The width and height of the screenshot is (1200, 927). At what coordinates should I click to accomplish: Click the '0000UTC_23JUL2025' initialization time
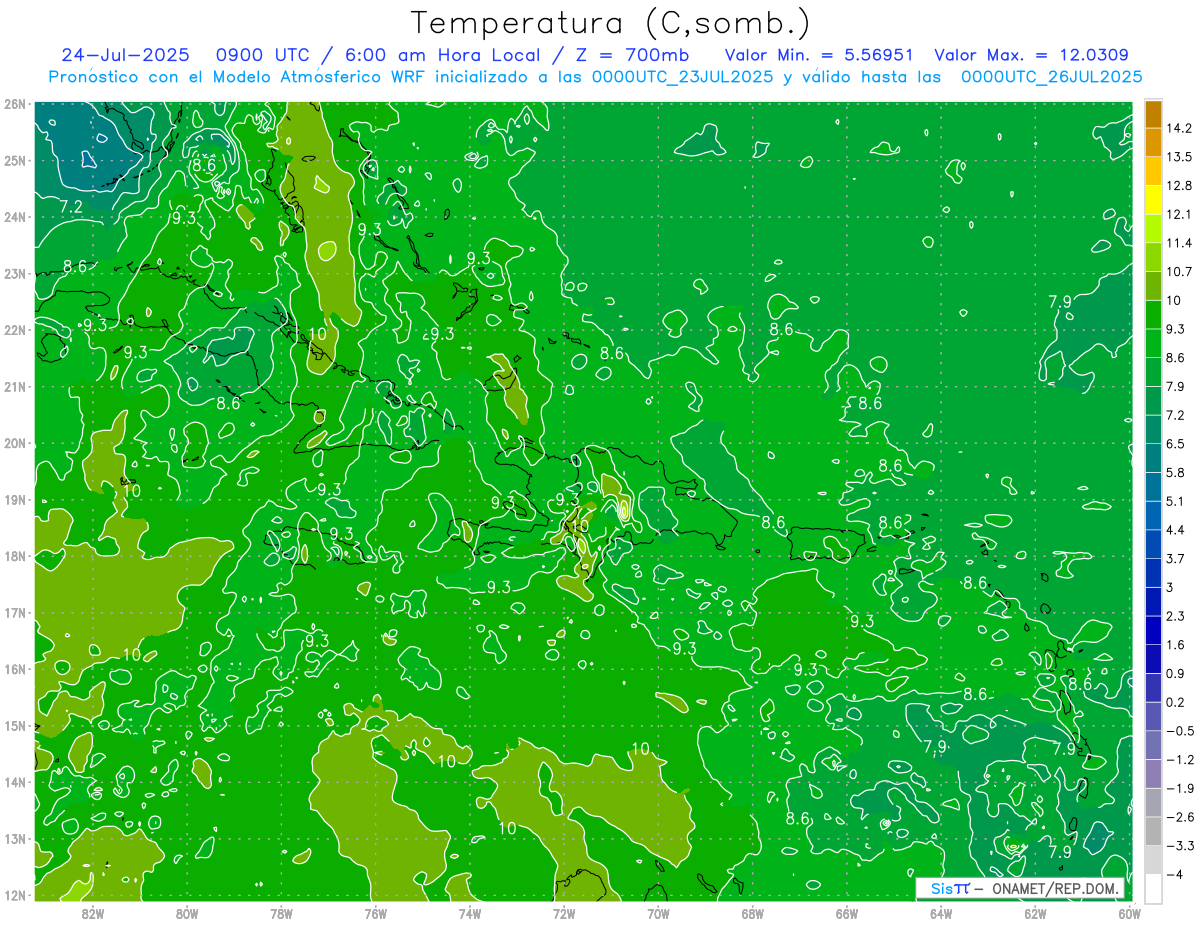coord(682,76)
